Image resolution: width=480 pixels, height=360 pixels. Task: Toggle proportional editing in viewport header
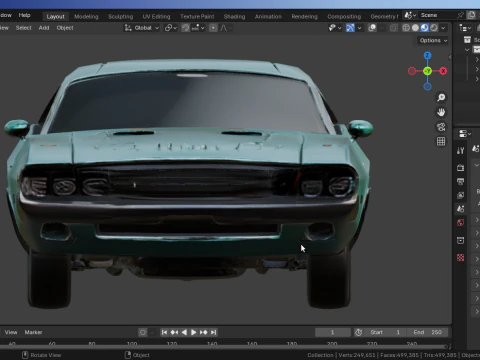213,28
